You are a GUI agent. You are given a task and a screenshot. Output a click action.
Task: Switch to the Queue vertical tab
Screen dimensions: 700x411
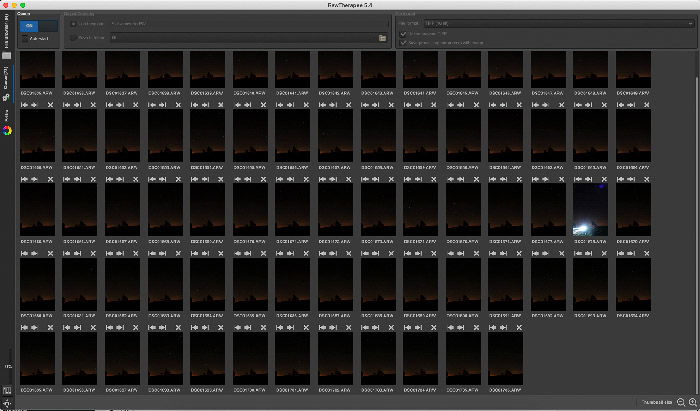(7, 85)
